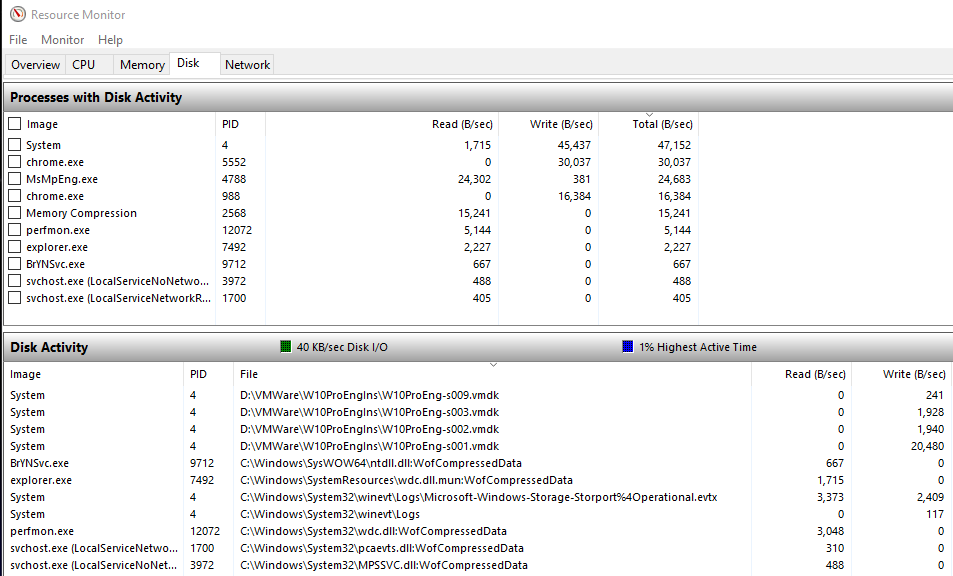
Task: Tick the BrYNSvc.exe checkbox
Action: pos(15,264)
